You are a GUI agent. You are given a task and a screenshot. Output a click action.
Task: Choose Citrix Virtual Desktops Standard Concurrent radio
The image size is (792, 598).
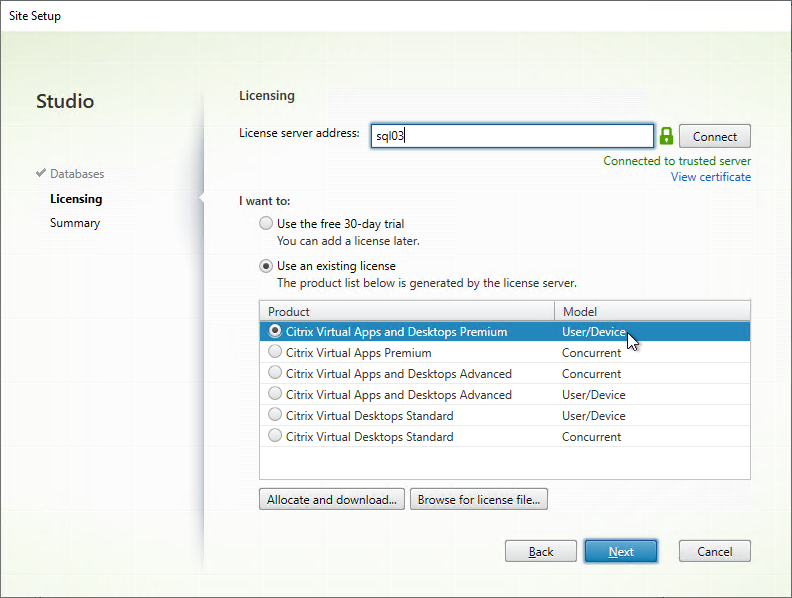click(x=275, y=435)
